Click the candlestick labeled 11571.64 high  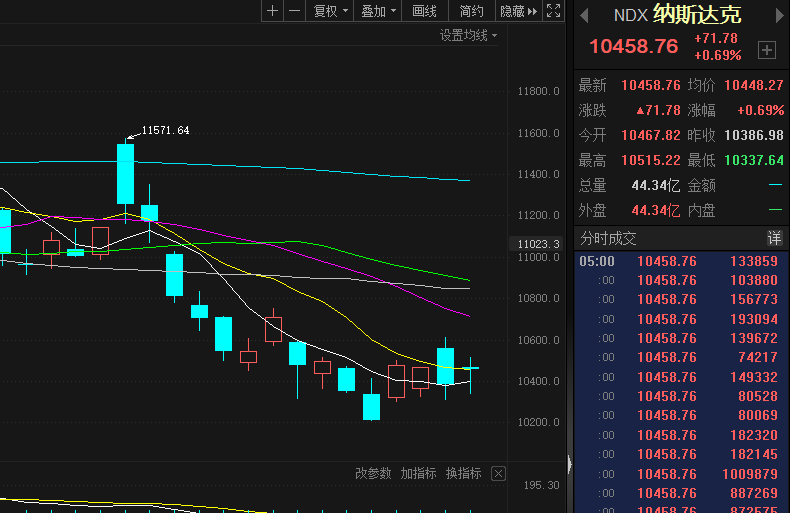125,173
